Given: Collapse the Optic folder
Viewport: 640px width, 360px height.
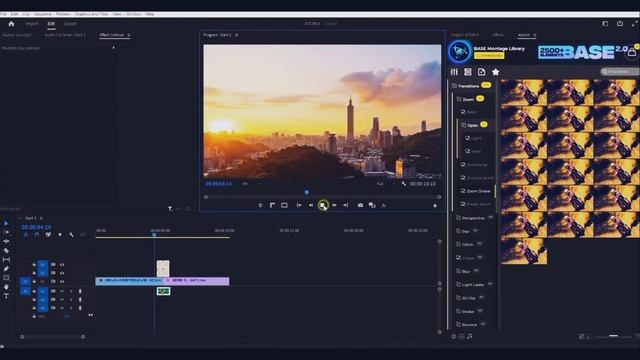Looking at the screenshot, I should pos(473,125).
